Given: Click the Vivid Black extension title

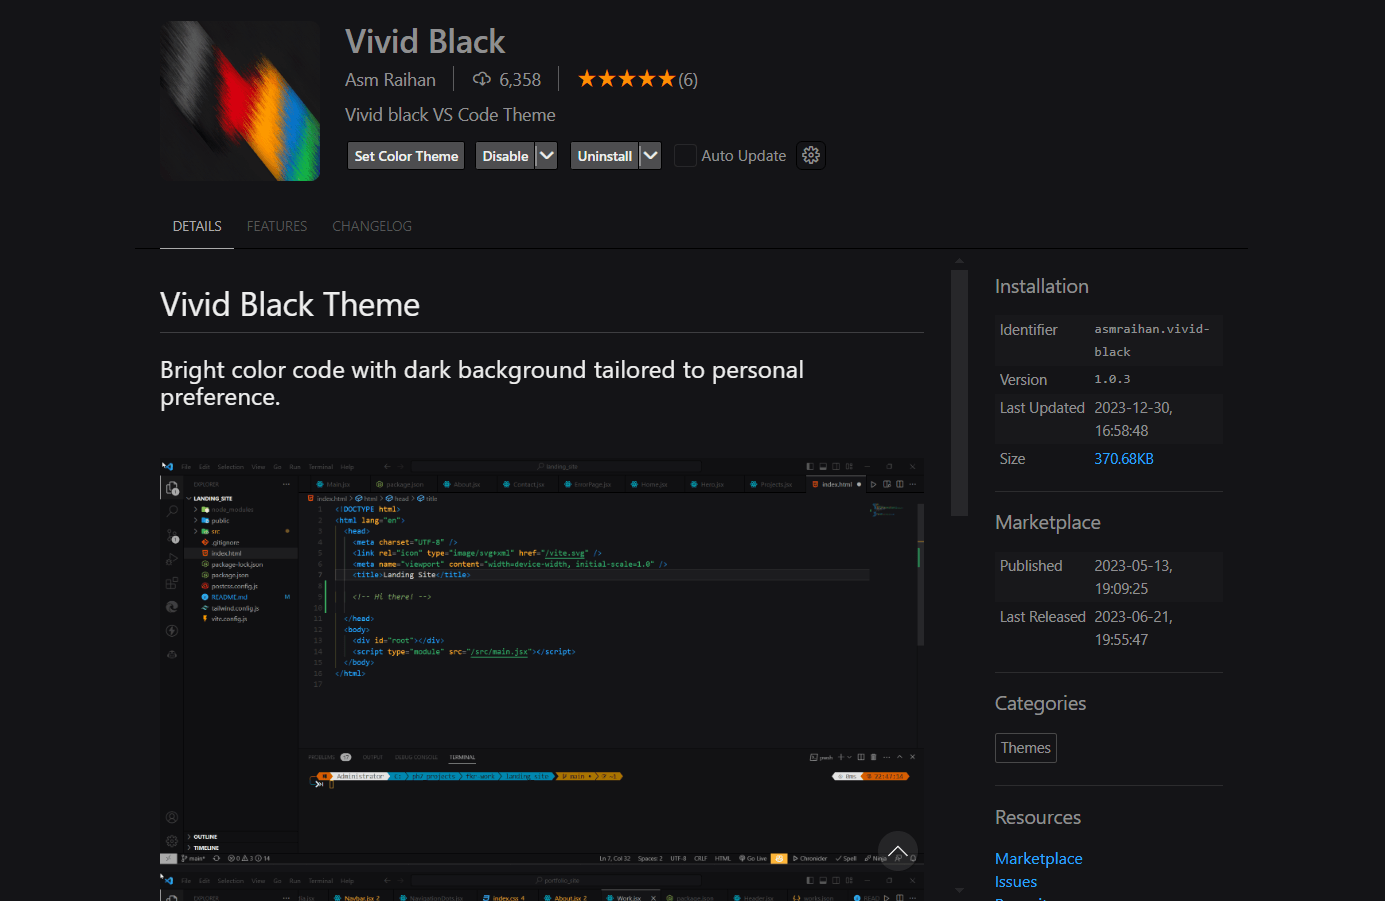Looking at the screenshot, I should coord(425,42).
